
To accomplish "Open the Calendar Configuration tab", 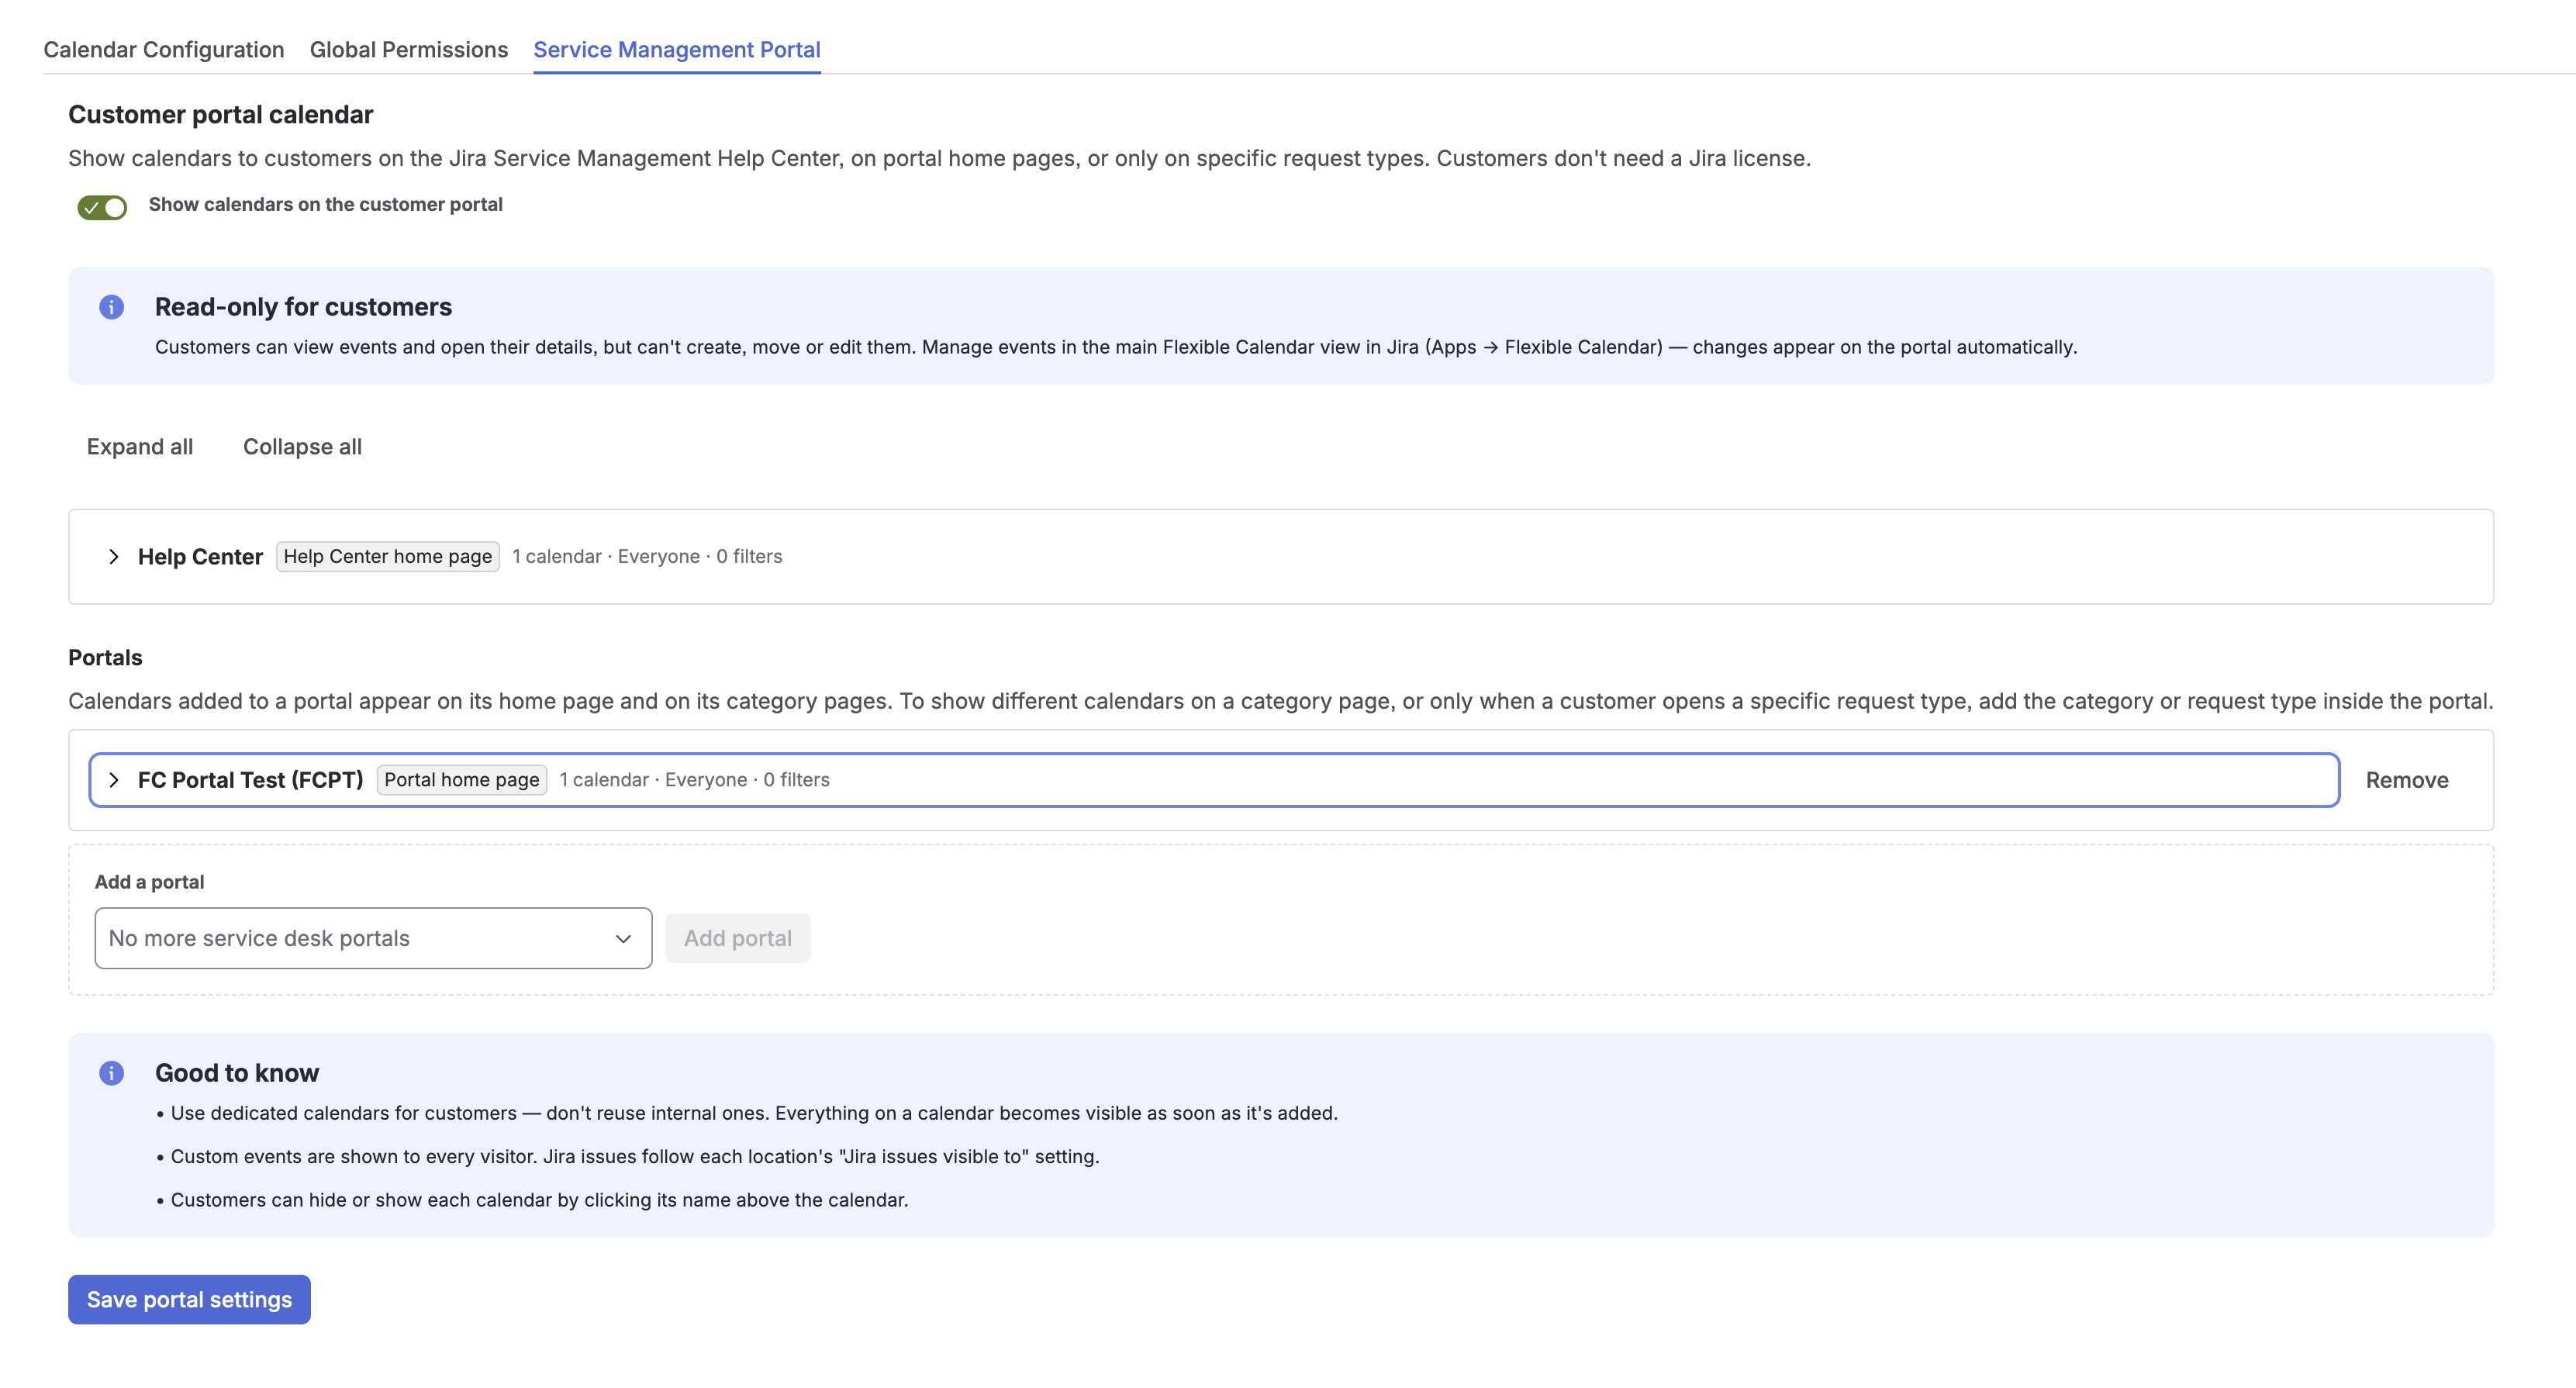I will point(164,49).
